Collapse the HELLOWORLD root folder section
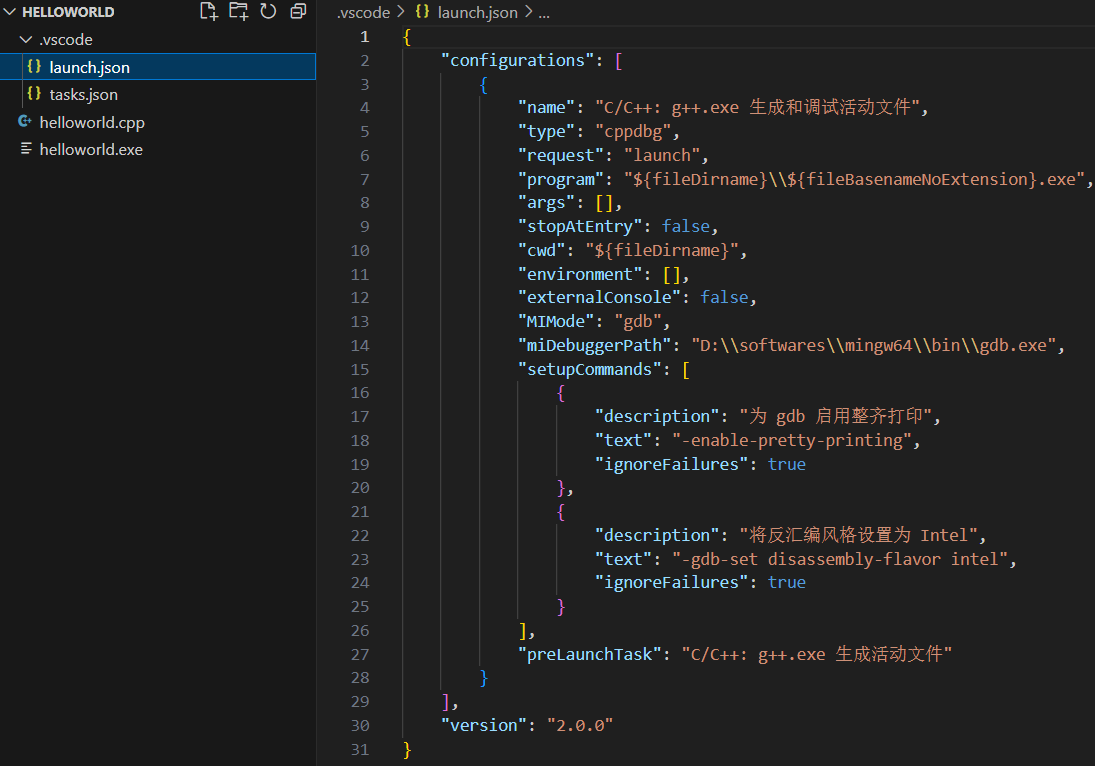 [x=10, y=12]
